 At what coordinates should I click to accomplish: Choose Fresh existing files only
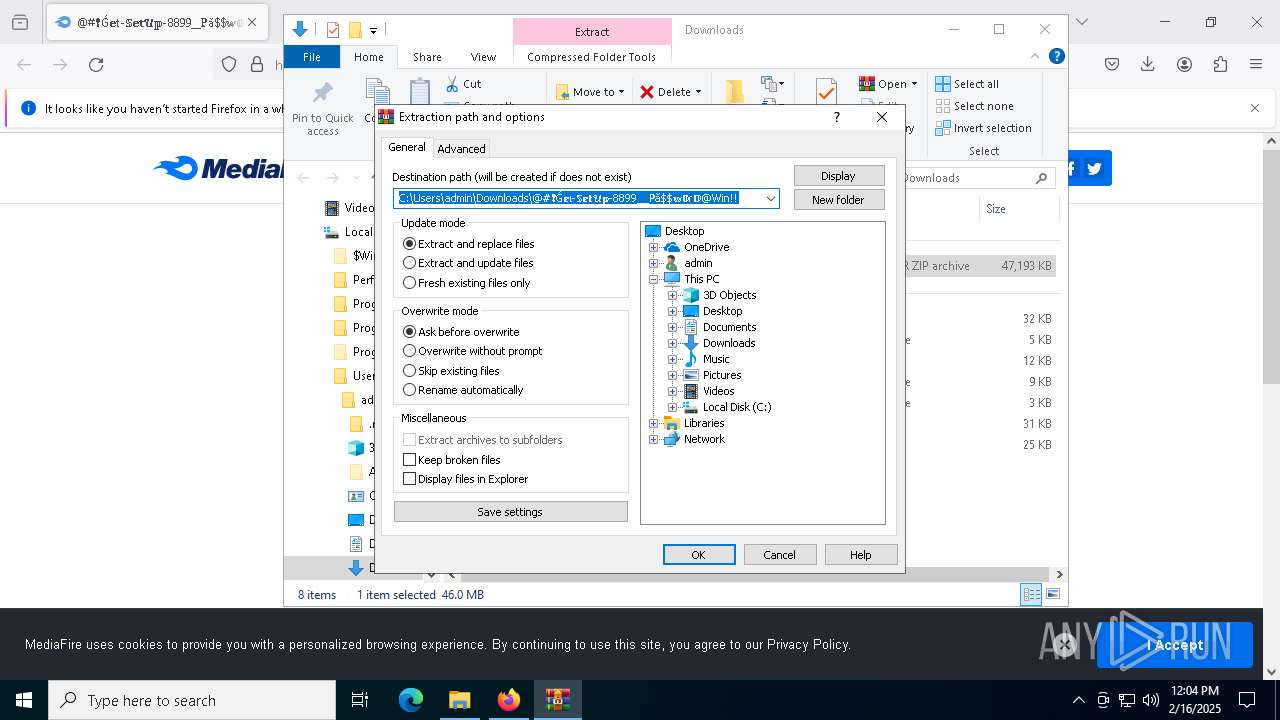(x=409, y=283)
